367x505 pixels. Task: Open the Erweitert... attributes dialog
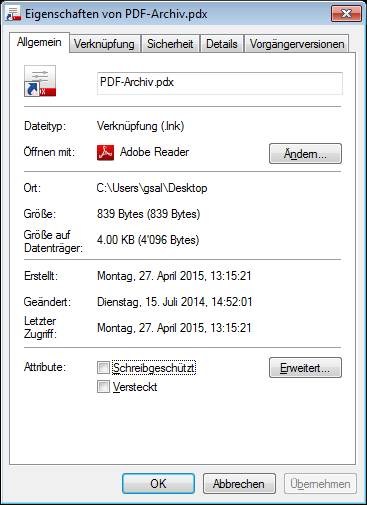(305, 368)
